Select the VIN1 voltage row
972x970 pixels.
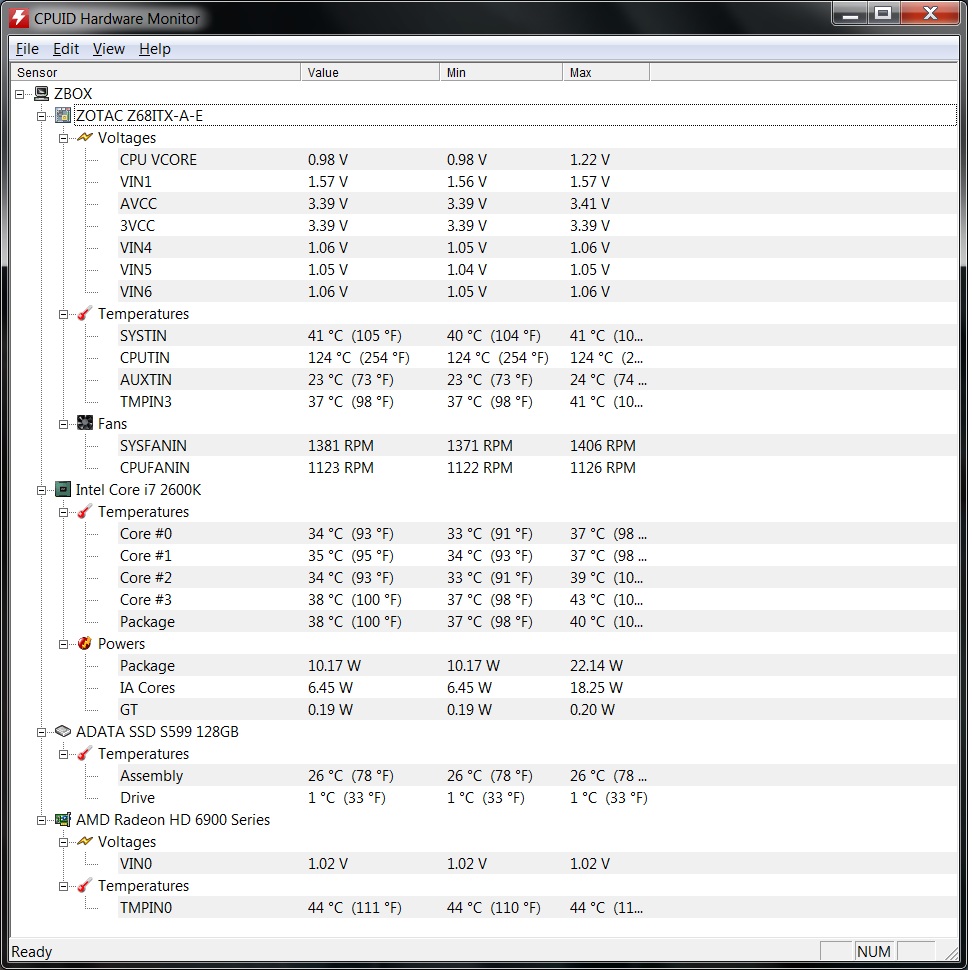point(537,182)
